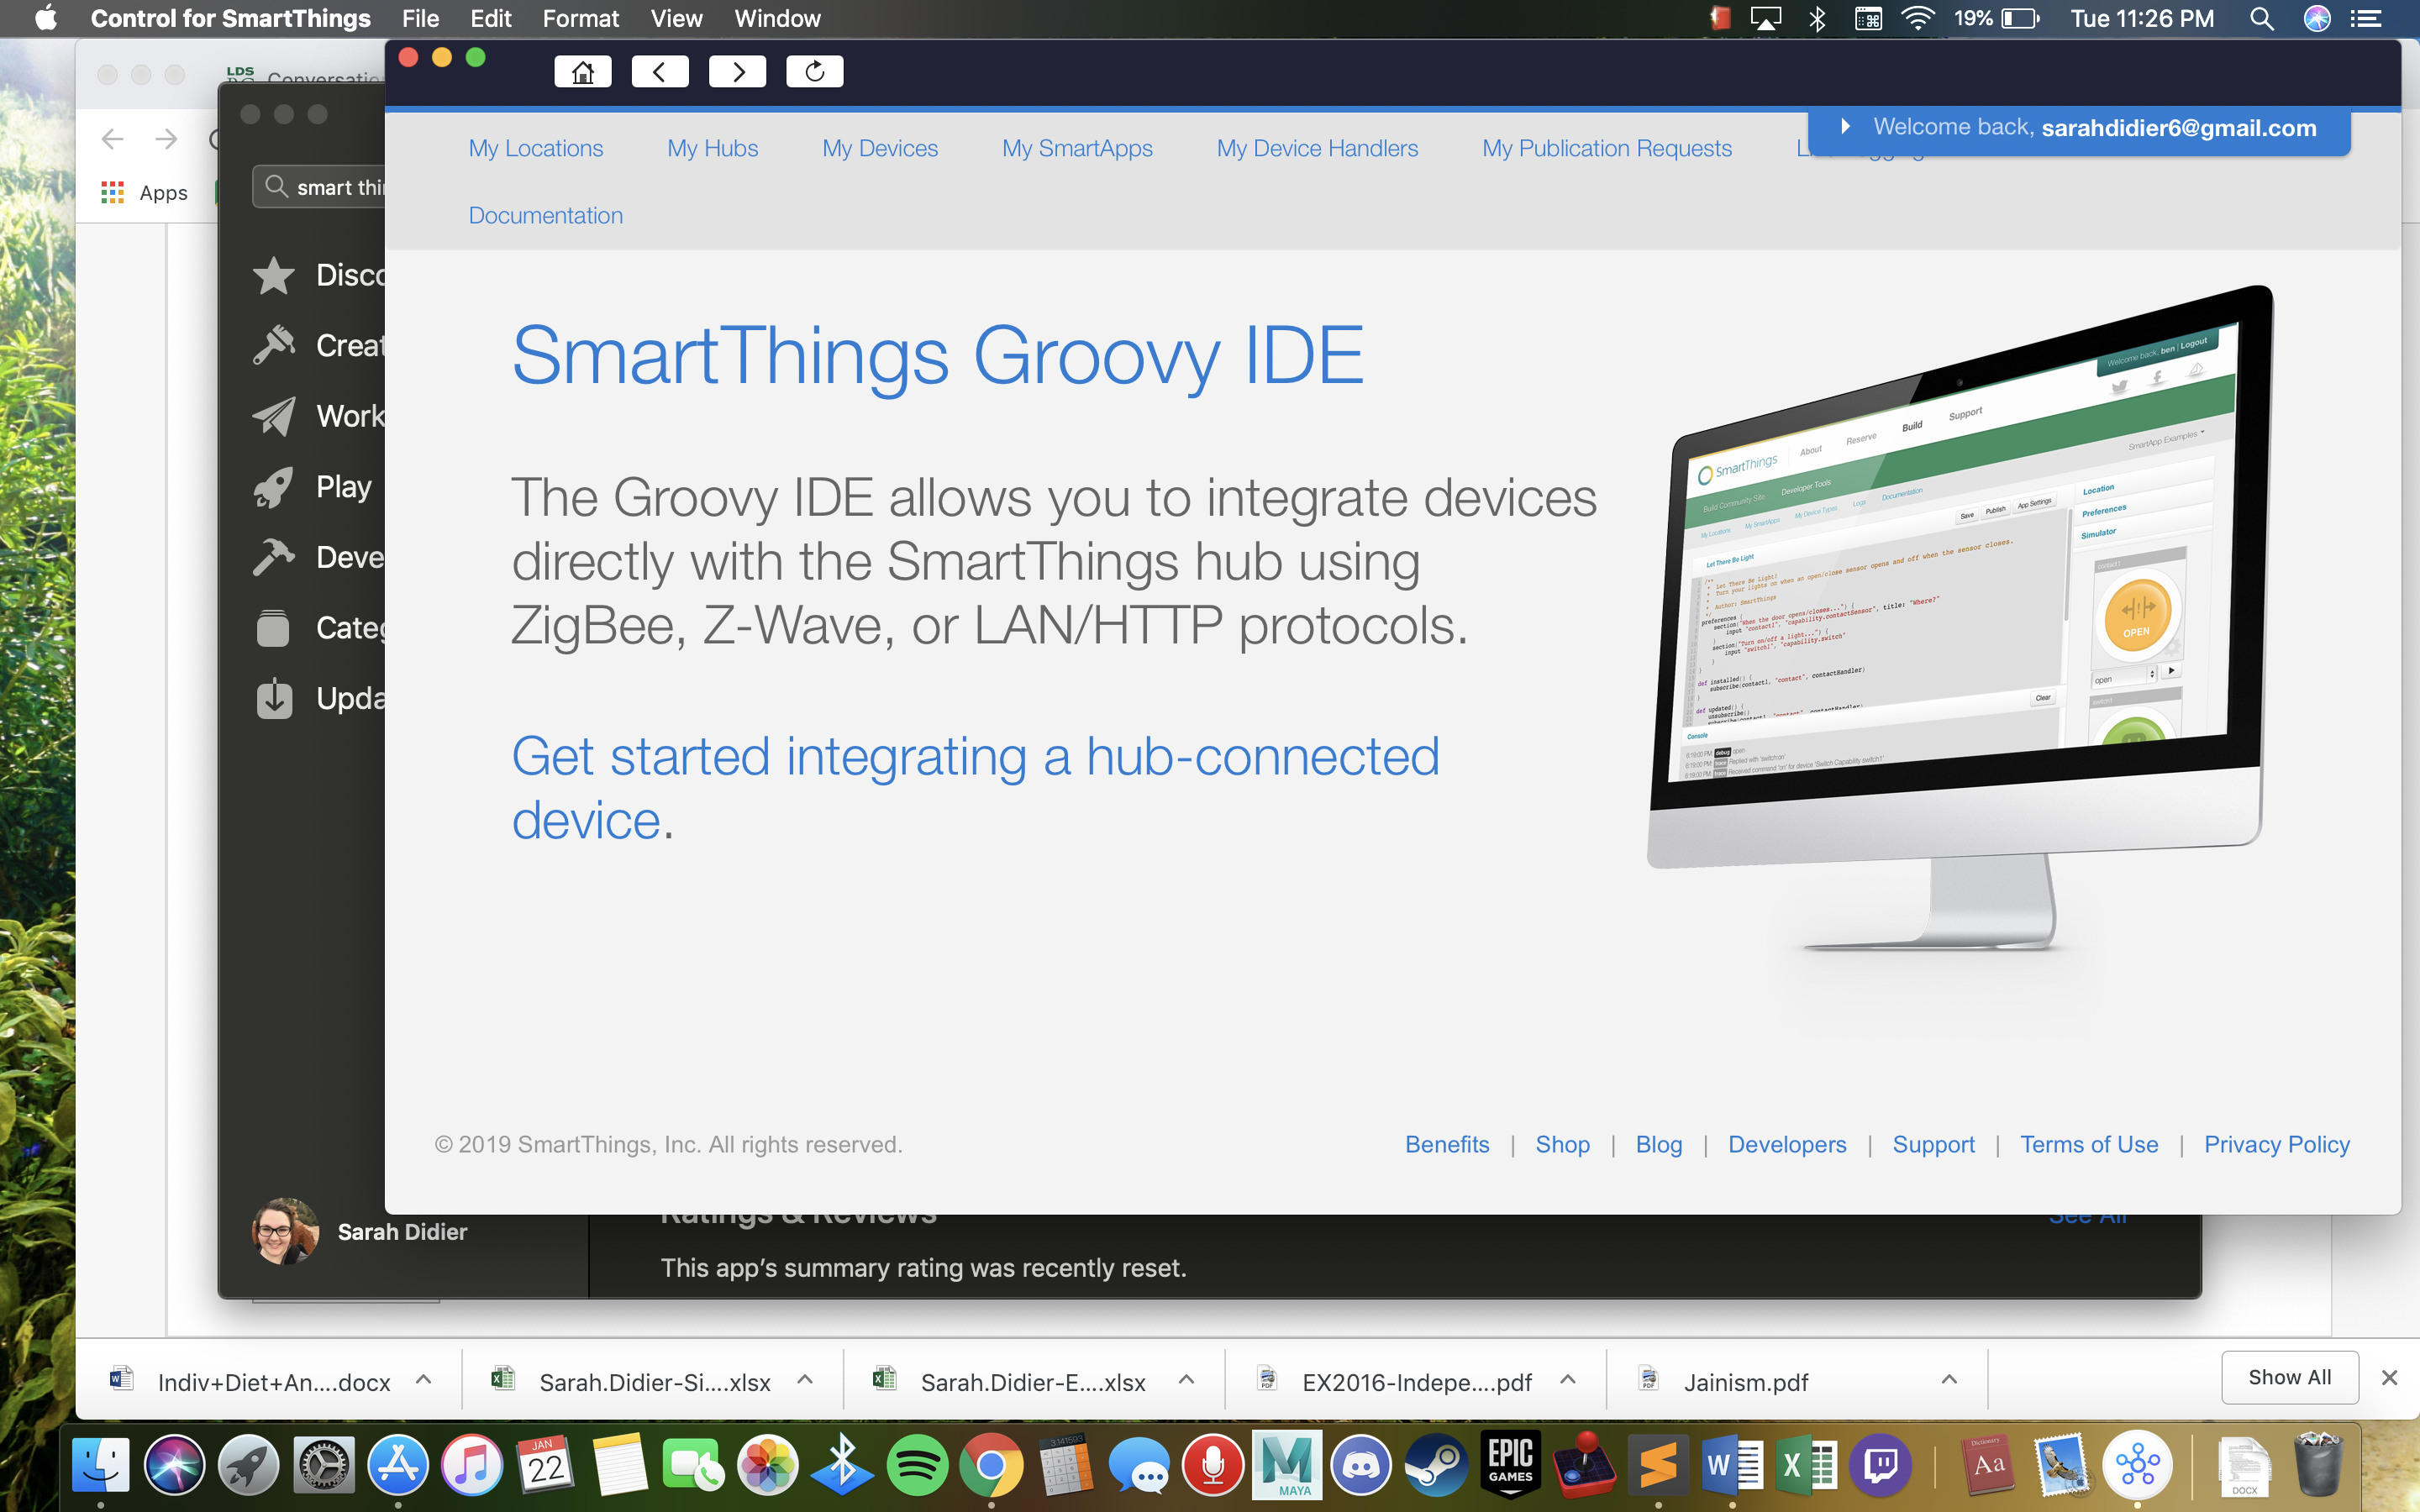Open Spotify from the Dock
This screenshot has width=2420, height=1512.
[x=917, y=1465]
